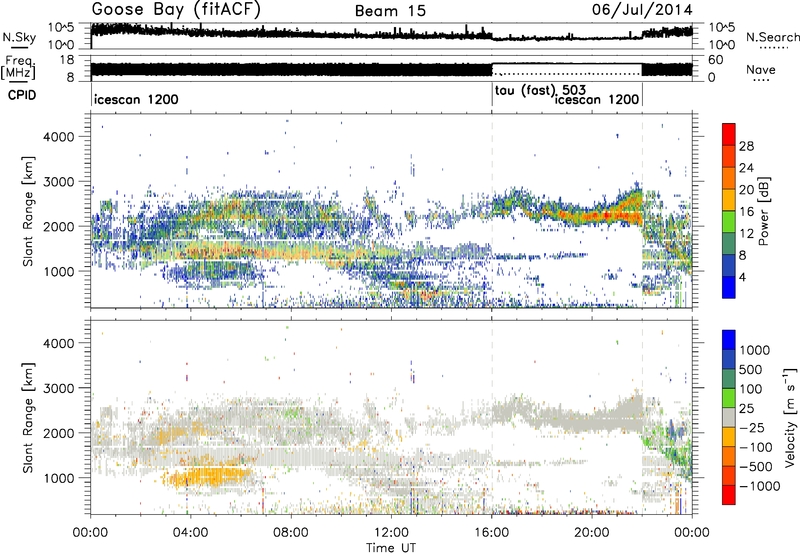
Task: Click the "16:00" time tick label
Action: 491,533
